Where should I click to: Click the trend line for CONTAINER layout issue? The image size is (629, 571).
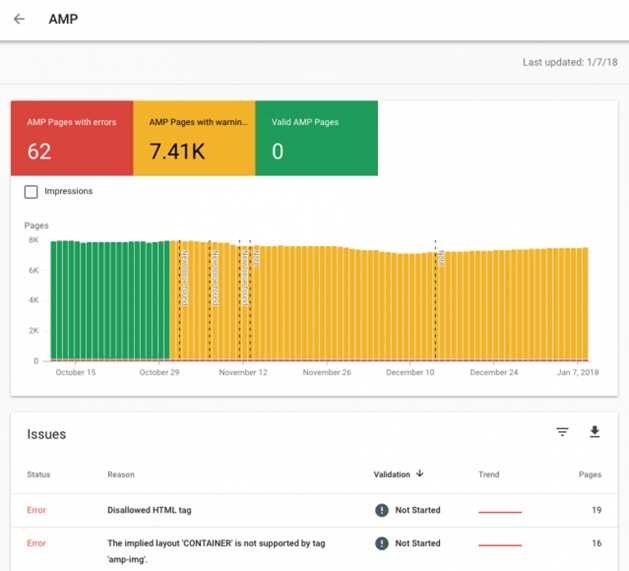500,545
